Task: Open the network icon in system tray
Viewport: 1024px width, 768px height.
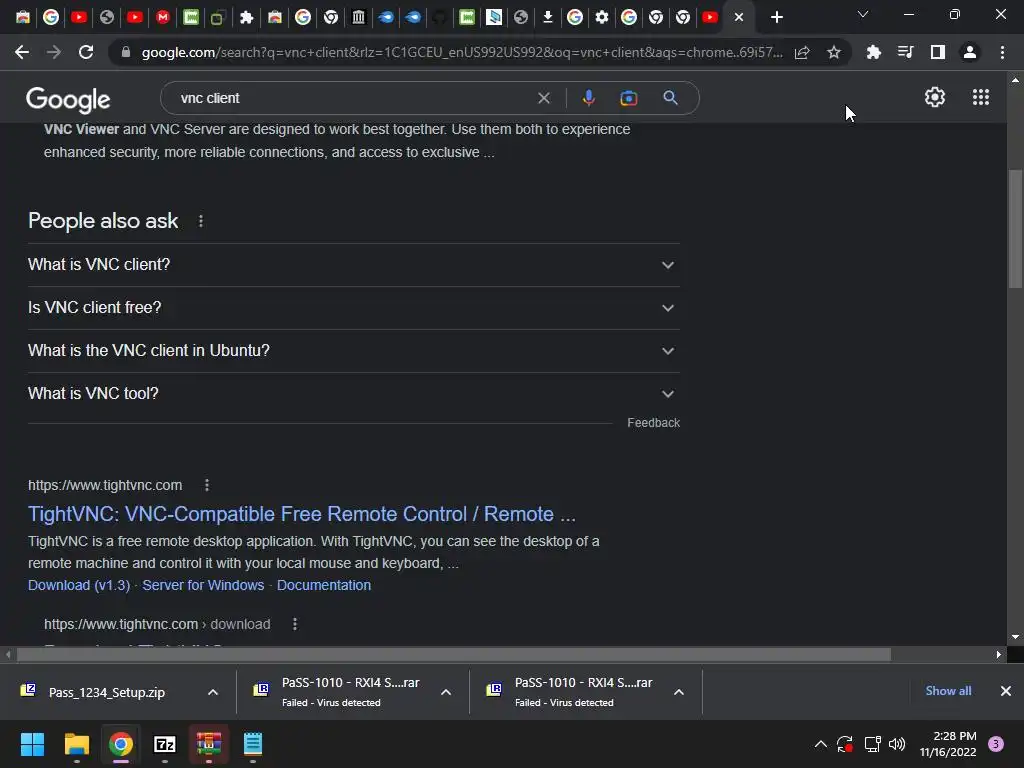Action: (x=872, y=744)
